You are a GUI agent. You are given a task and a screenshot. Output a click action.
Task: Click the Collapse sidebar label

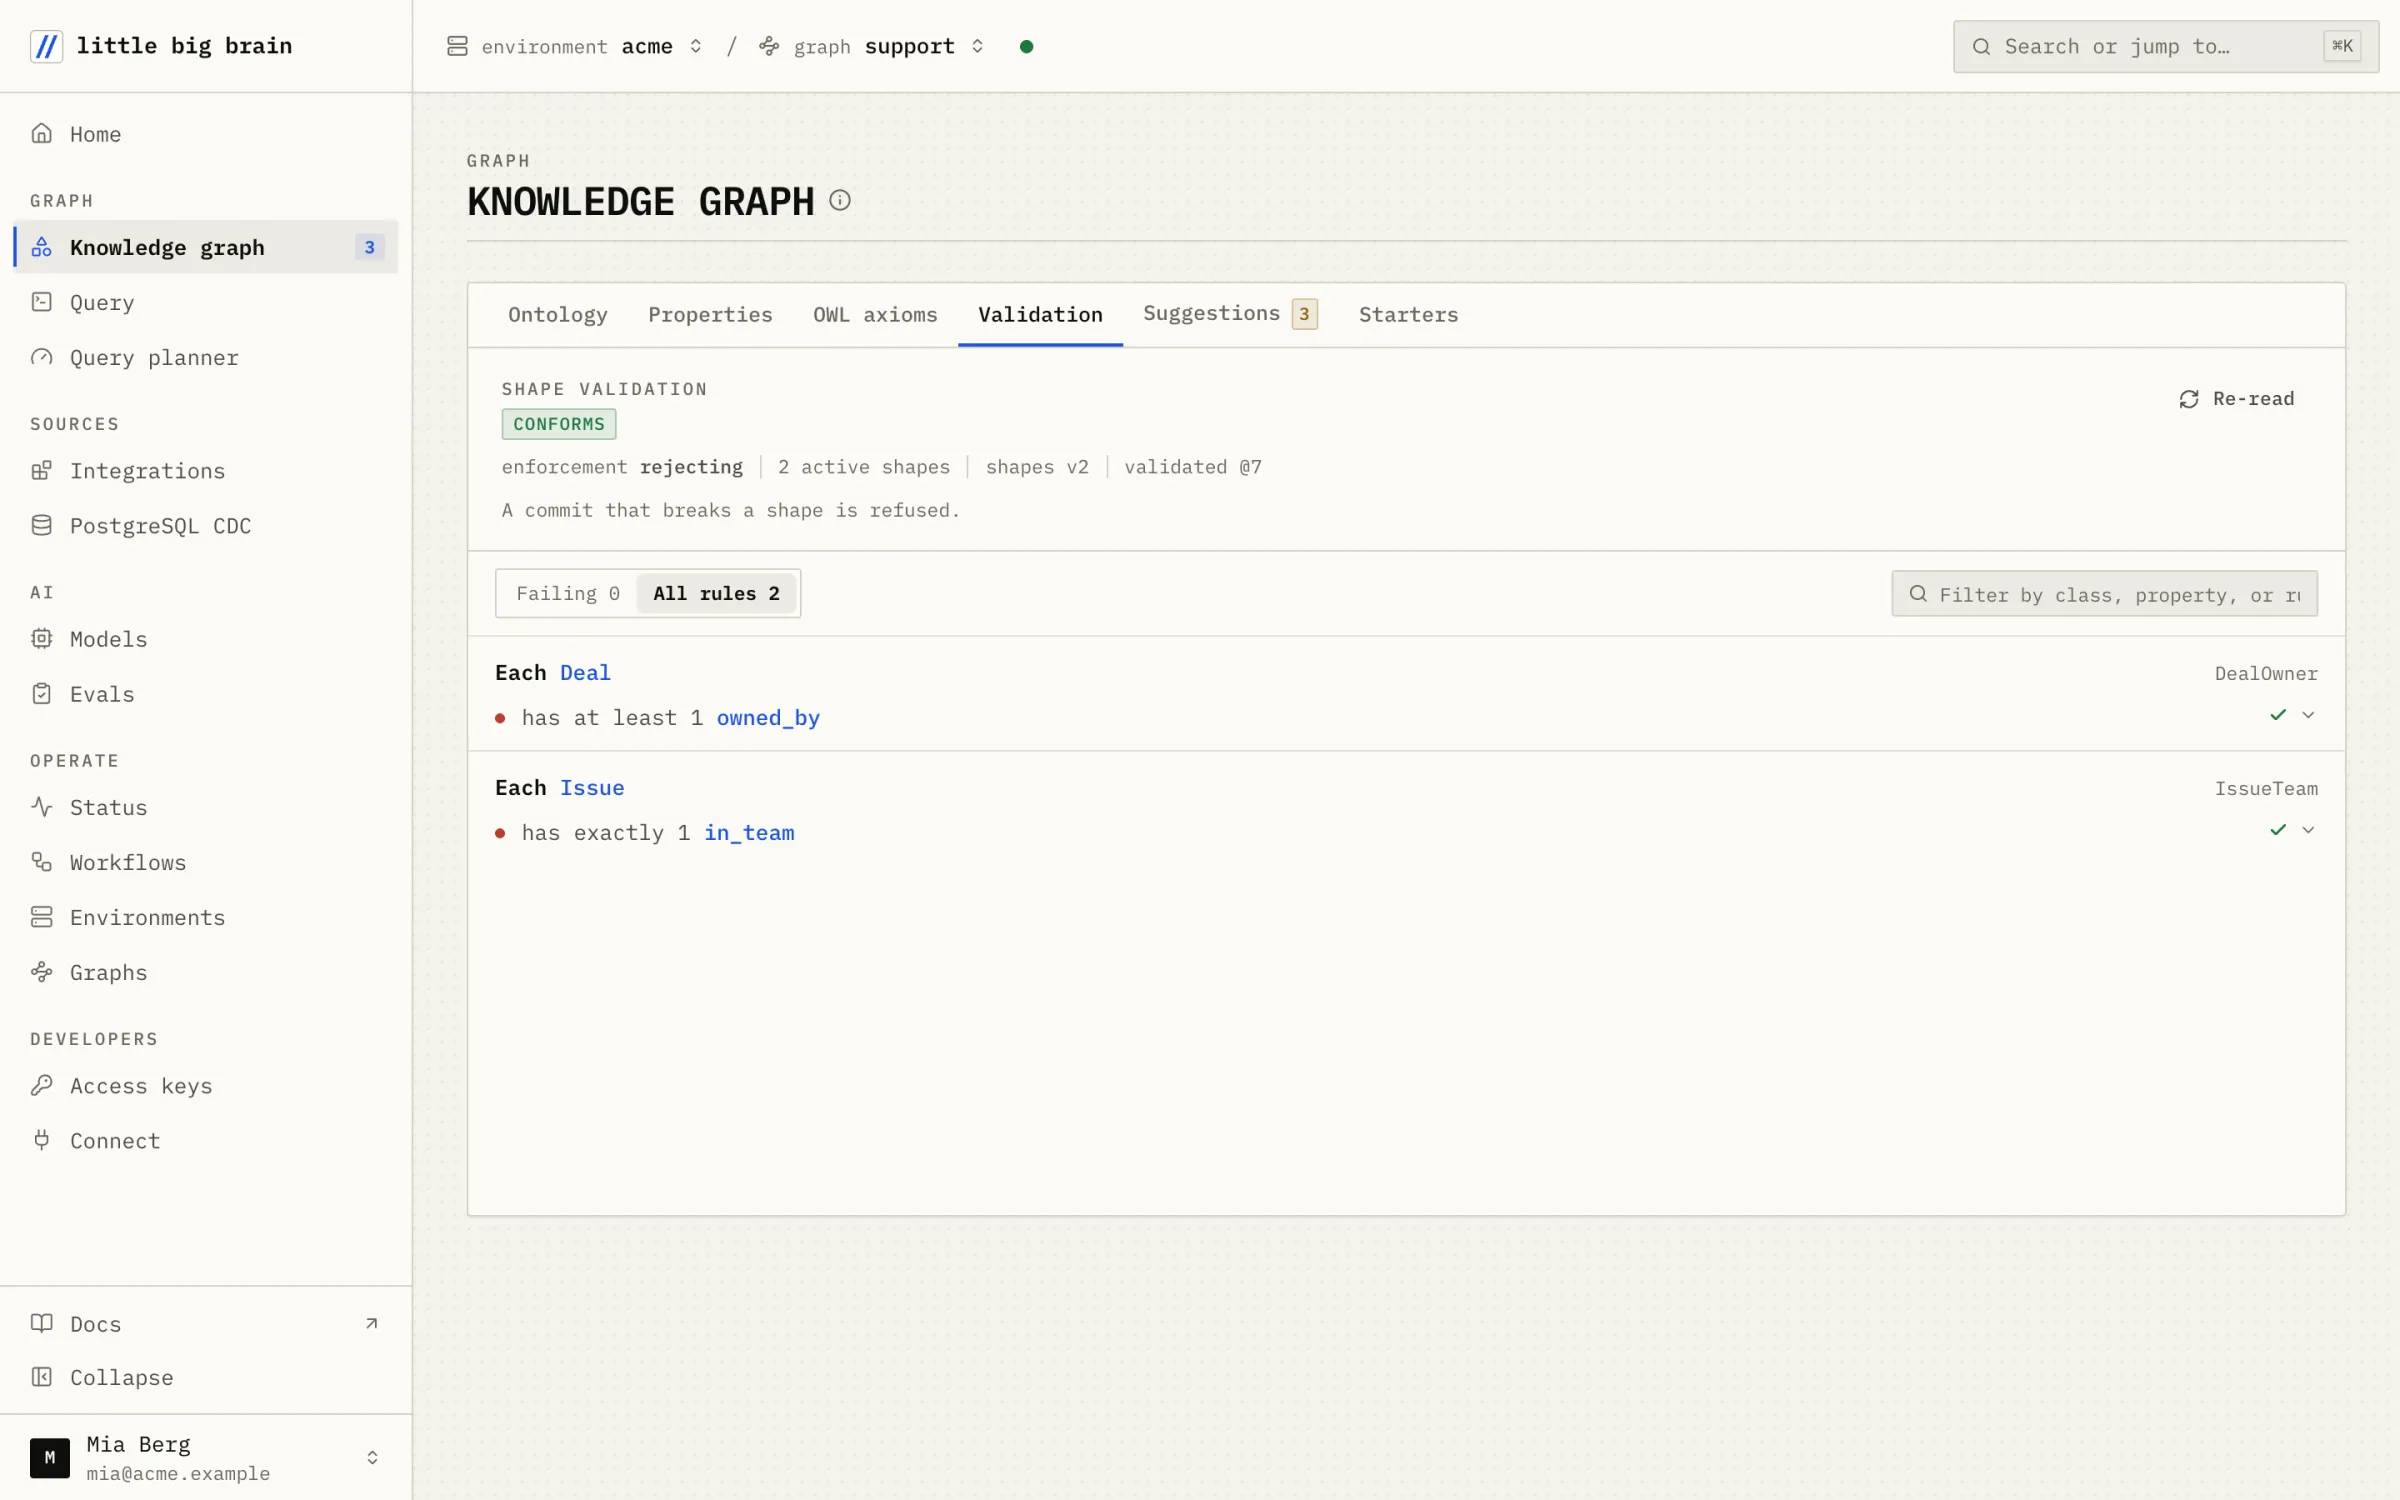[121, 1377]
